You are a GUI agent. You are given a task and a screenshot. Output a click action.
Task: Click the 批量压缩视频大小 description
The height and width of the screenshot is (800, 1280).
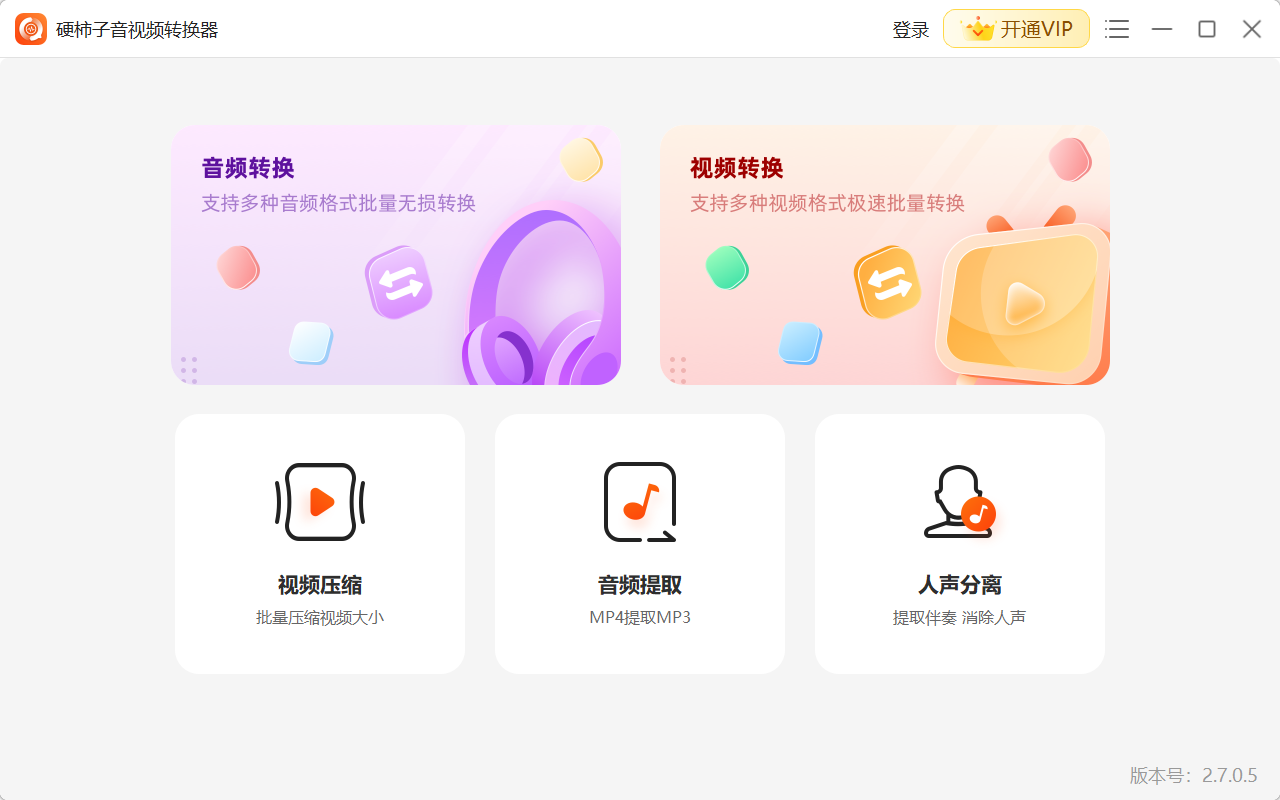click(320, 618)
